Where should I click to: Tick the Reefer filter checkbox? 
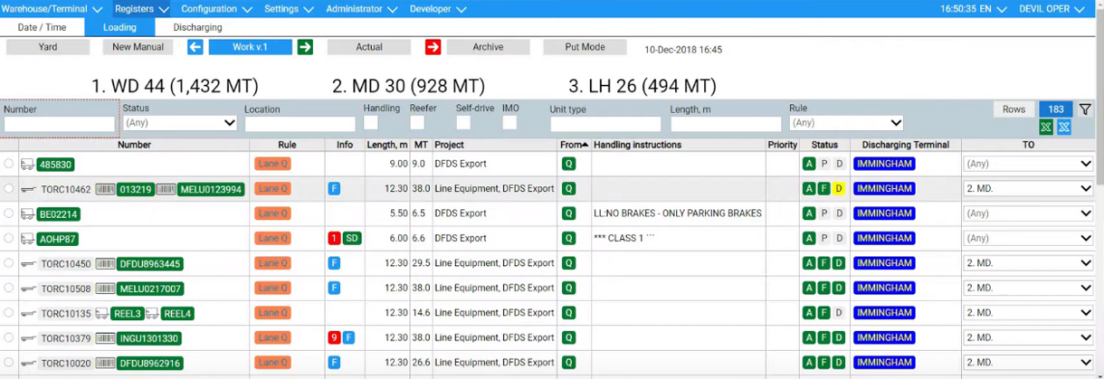pyautogui.click(x=418, y=123)
